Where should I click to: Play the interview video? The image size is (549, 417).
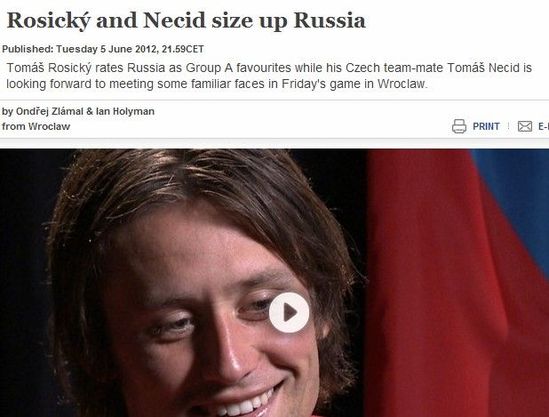click(289, 312)
